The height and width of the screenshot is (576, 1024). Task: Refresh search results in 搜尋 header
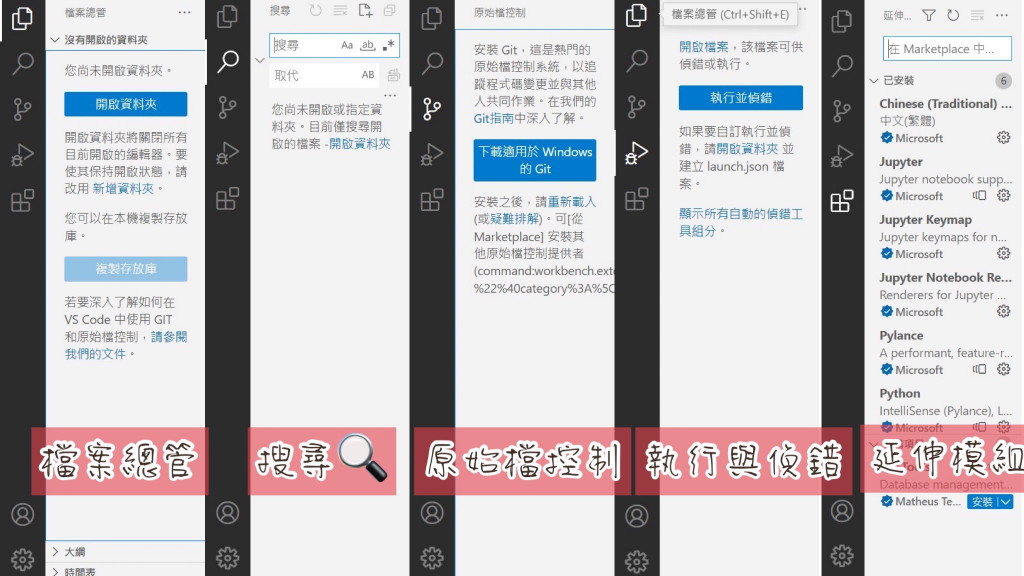coord(315,10)
